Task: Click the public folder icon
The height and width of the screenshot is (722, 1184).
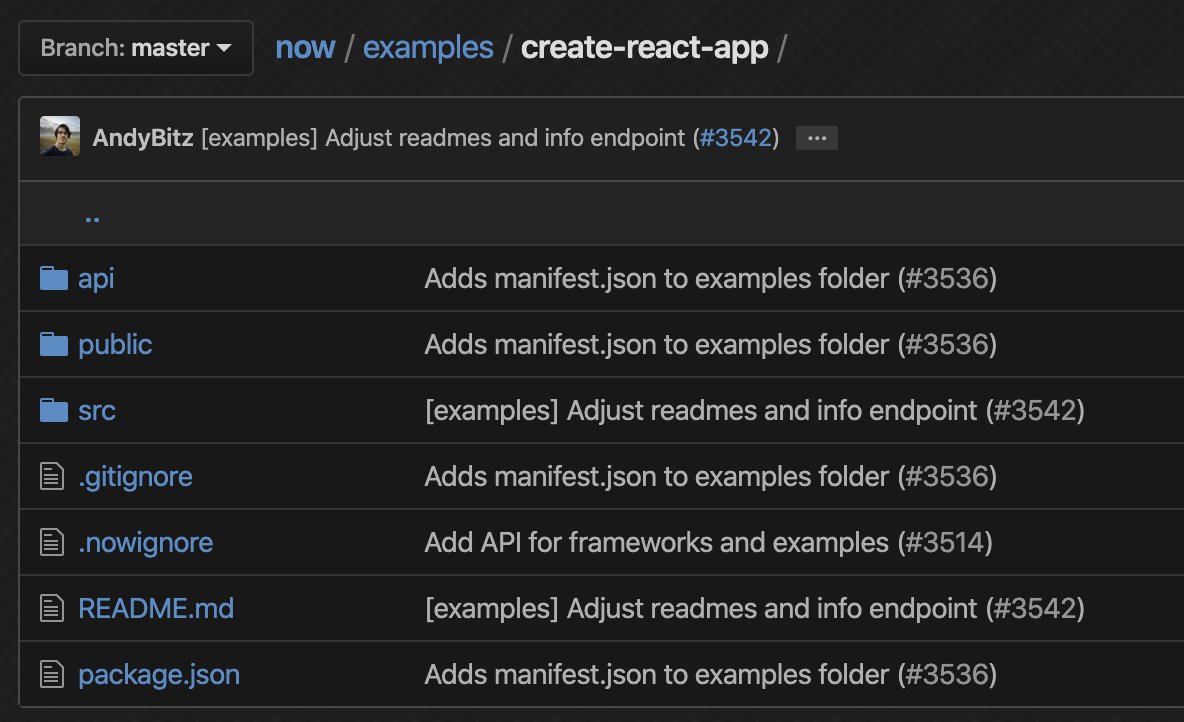Action: 54,344
